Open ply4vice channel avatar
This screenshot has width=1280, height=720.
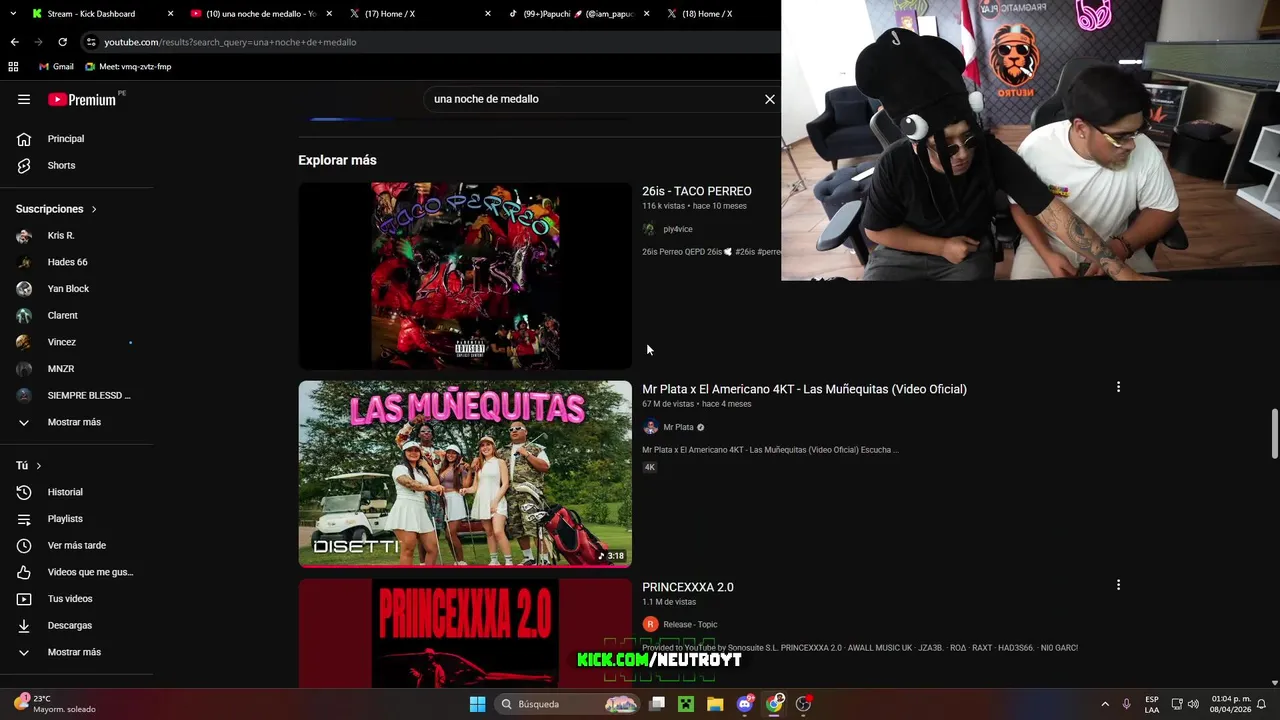(650, 229)
